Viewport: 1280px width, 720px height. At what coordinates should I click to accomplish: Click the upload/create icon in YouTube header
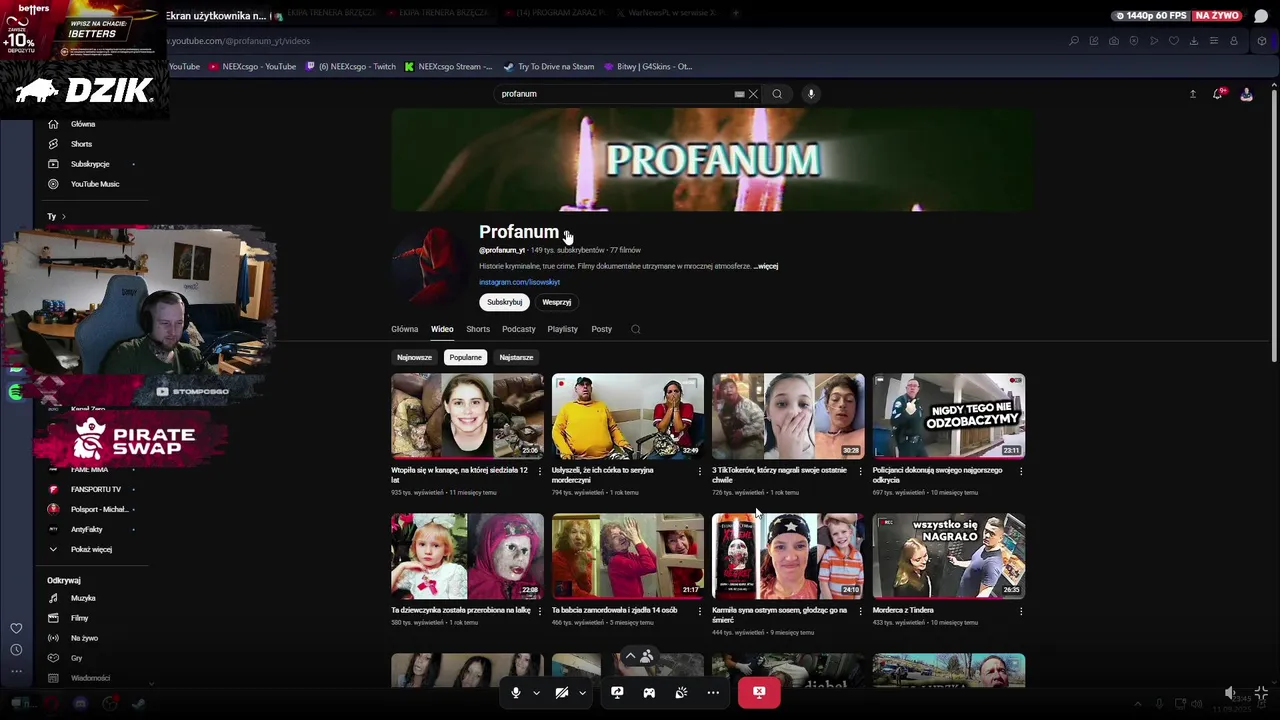point(1192,94)
